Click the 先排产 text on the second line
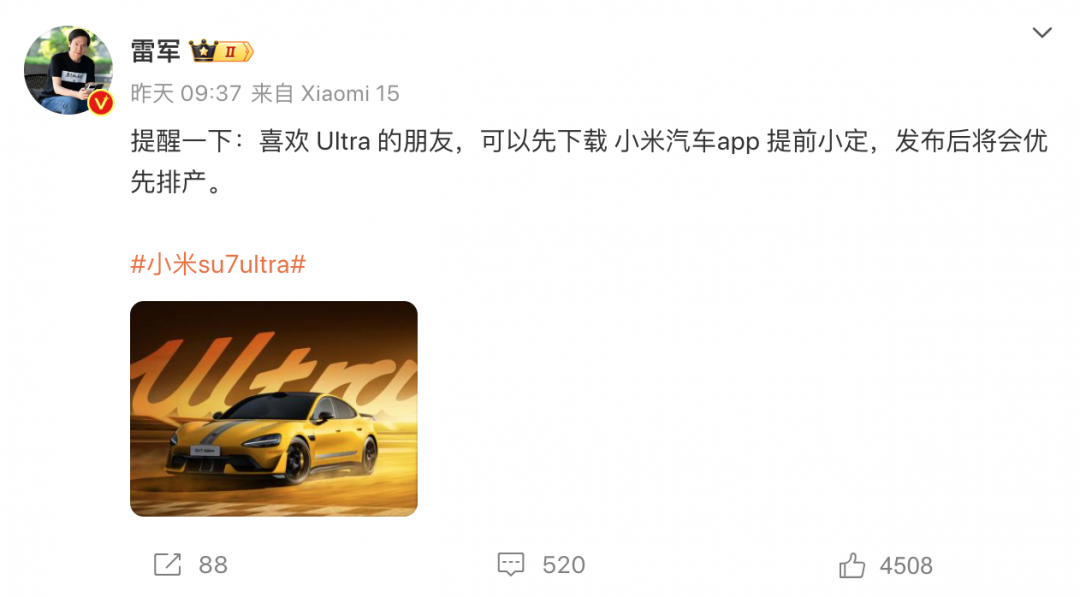 169,182
